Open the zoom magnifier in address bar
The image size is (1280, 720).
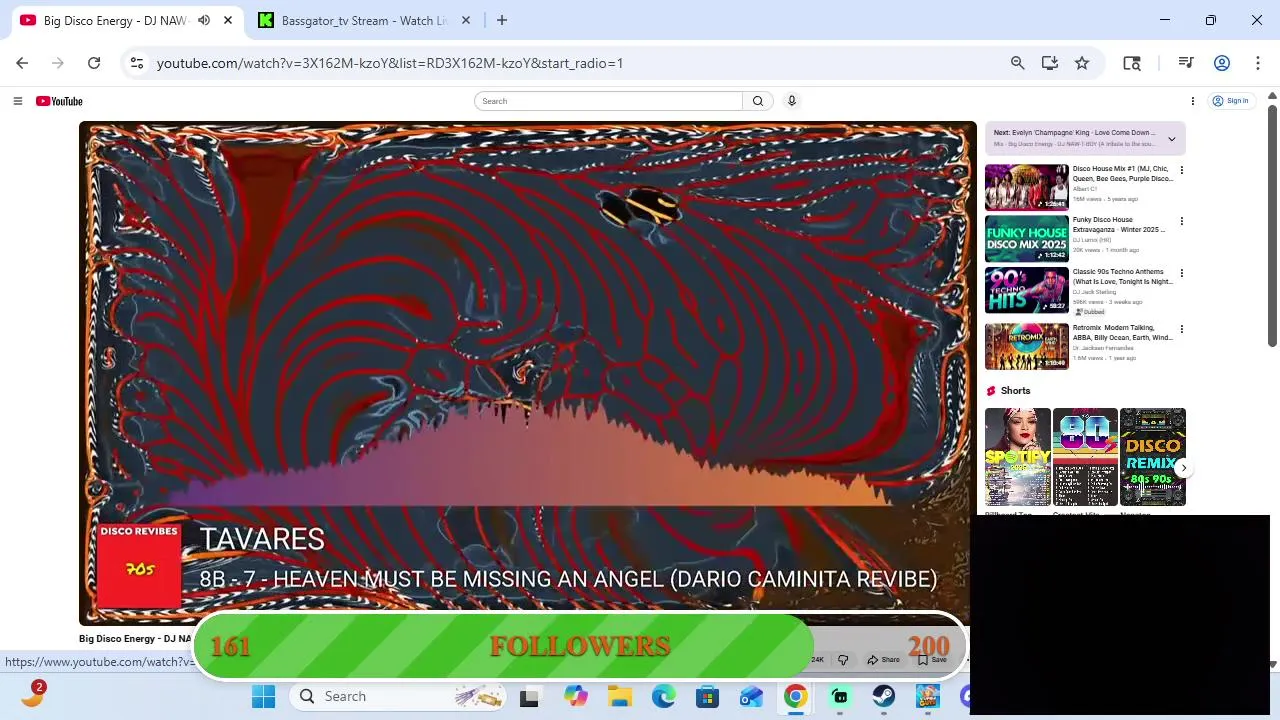coord(1017,63)
